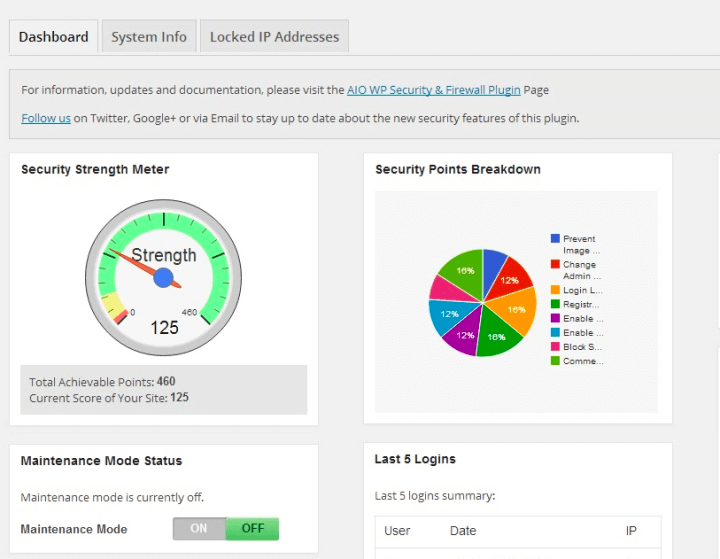Click the light green Comme... legend swatch

click(555, 361)
